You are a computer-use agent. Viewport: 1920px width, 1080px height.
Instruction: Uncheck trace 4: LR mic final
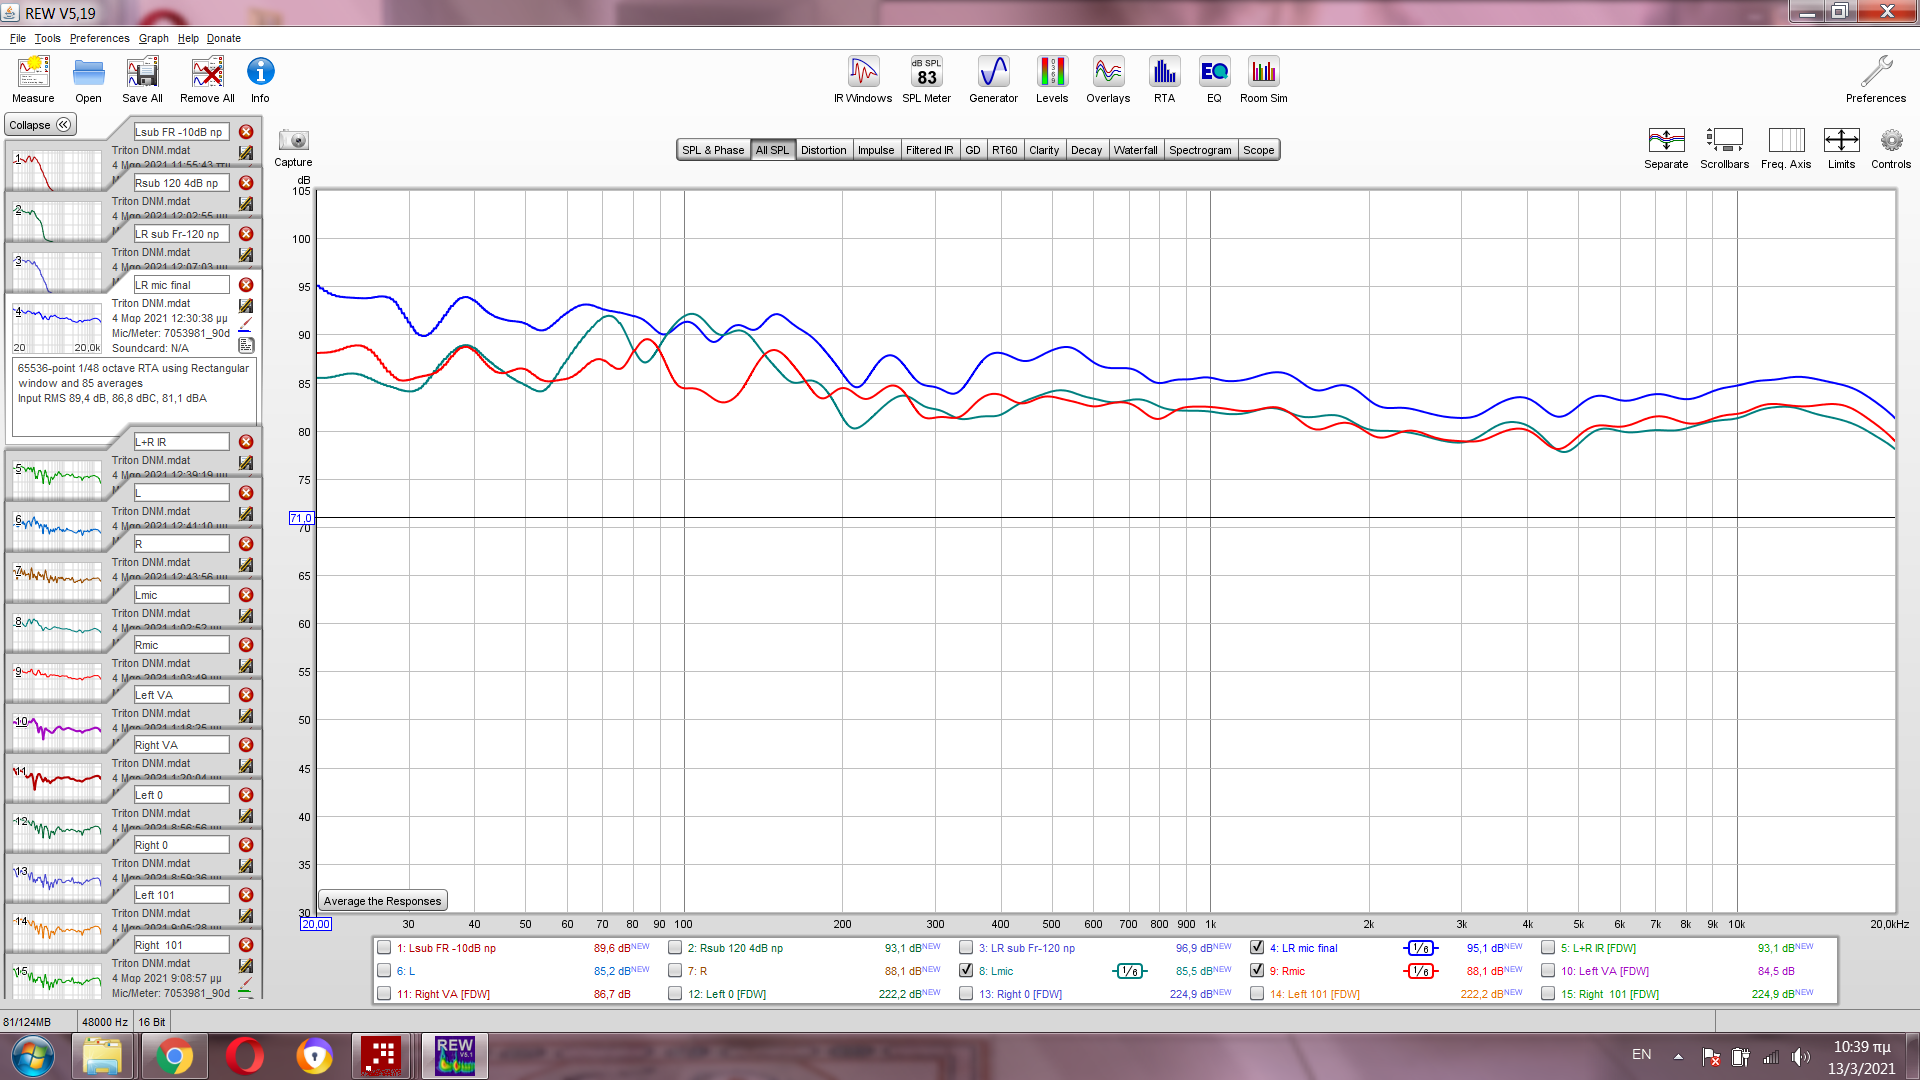click(1257, 948)
